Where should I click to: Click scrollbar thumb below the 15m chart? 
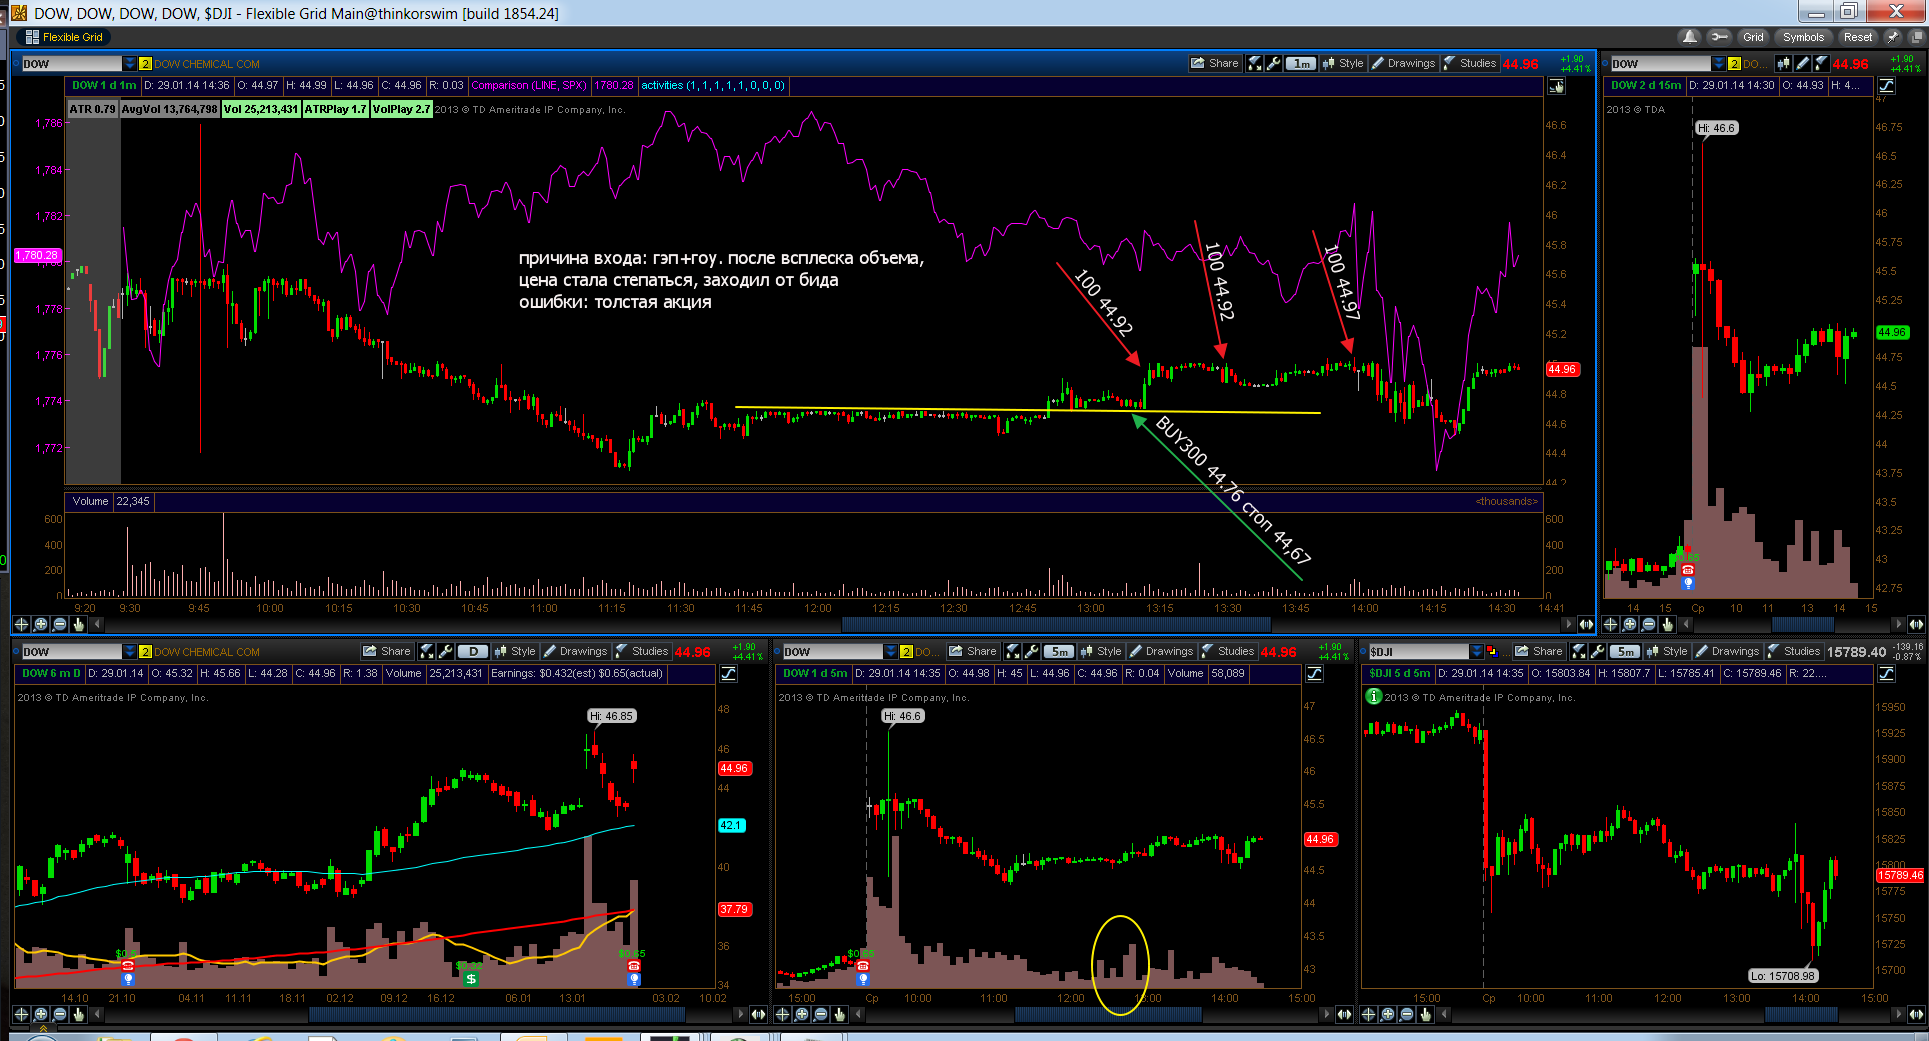[x=1801, y=624]
